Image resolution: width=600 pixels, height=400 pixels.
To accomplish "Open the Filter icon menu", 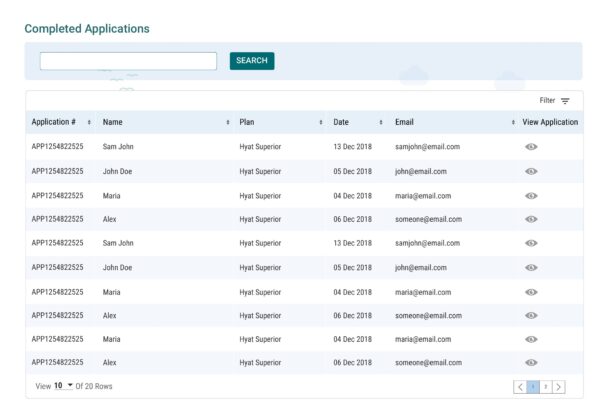I will coord(565,101).
